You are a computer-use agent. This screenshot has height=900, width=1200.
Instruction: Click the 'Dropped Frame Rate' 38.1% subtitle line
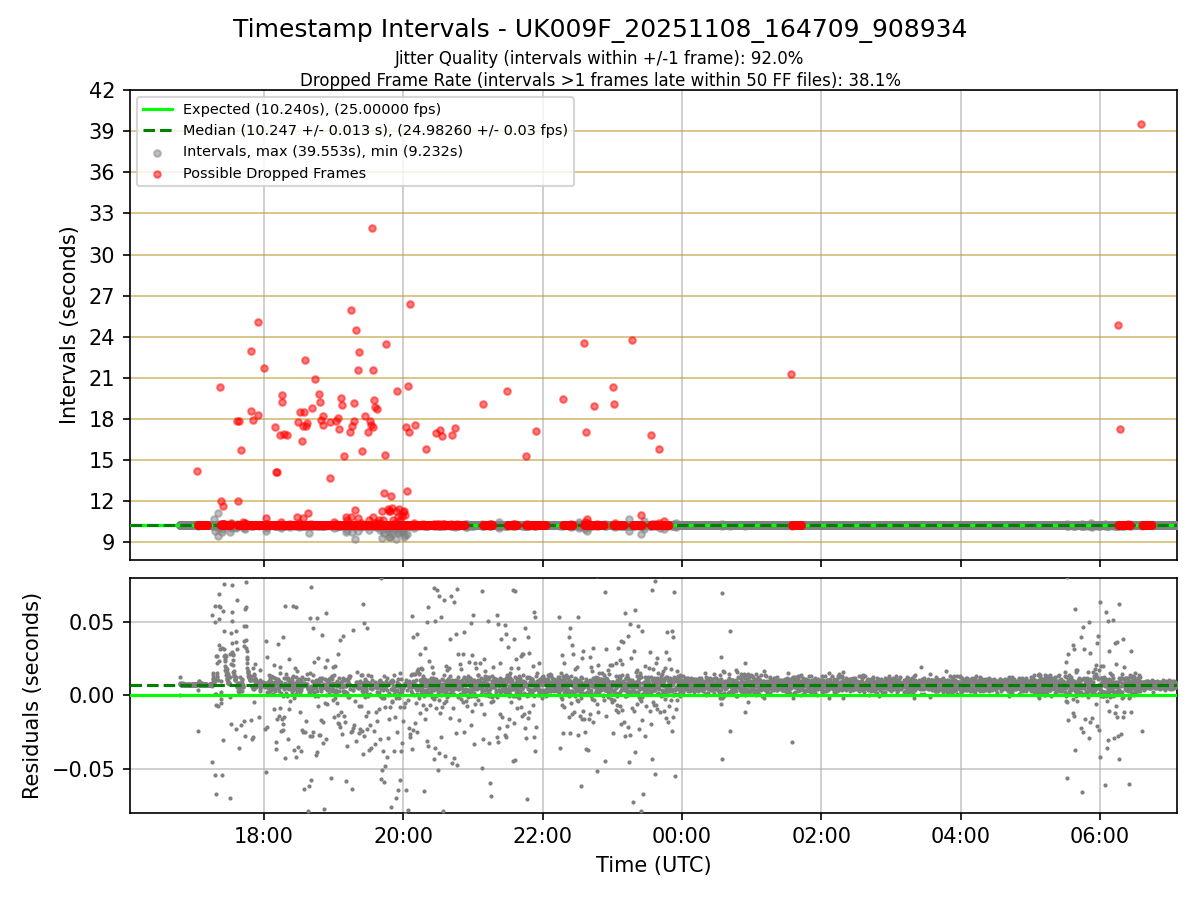(600, 80)
